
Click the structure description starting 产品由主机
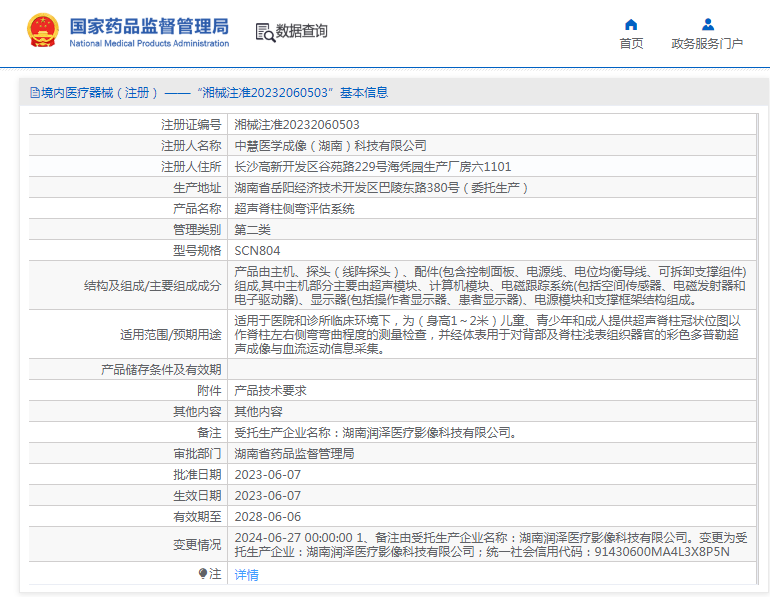click(x=491, y=285)
